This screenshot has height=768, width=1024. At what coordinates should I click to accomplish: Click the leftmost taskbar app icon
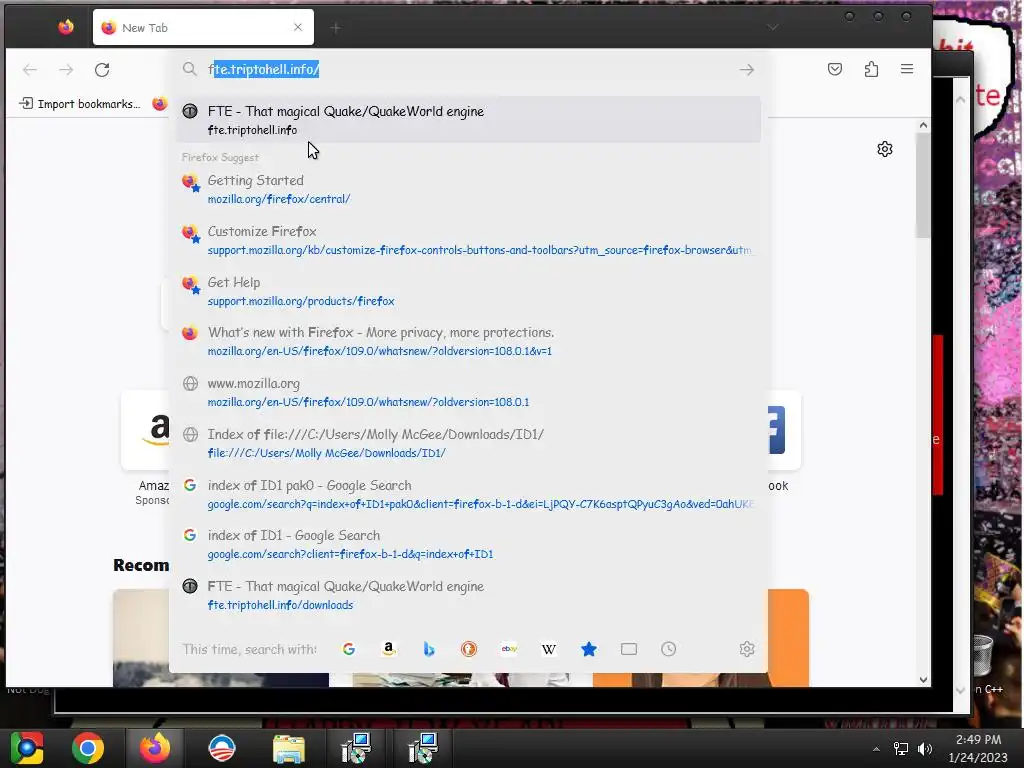[26, 748]
